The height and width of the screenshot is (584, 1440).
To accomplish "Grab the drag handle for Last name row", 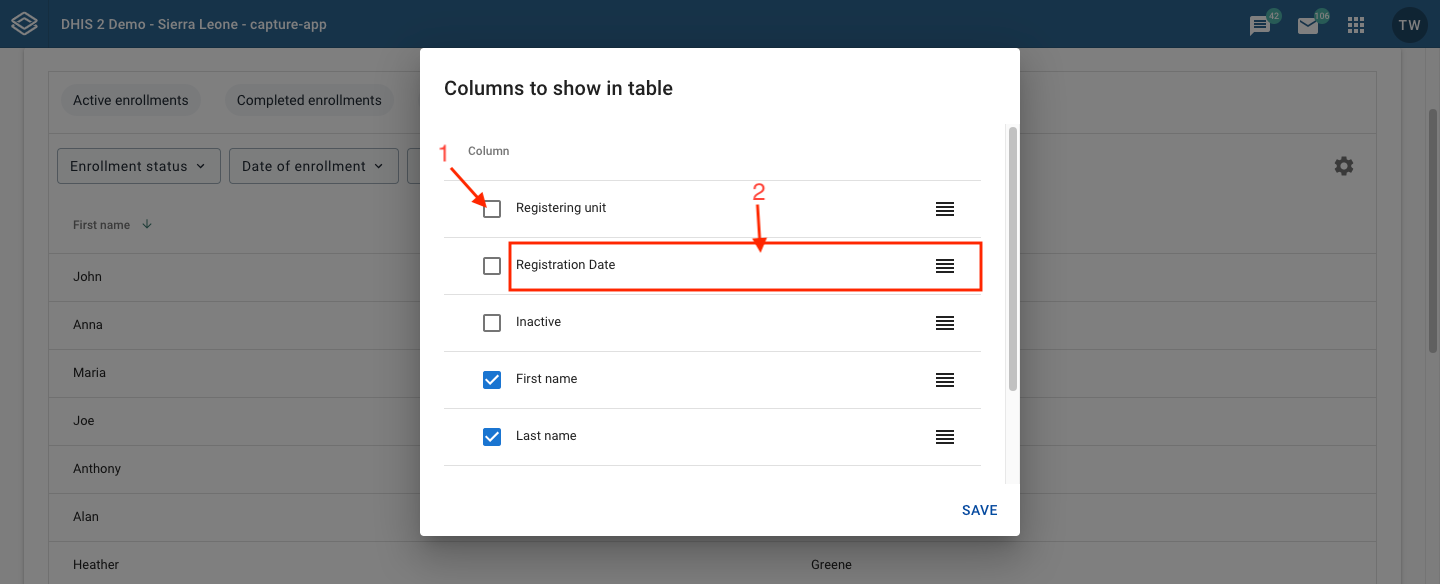I will click(945, 437).
